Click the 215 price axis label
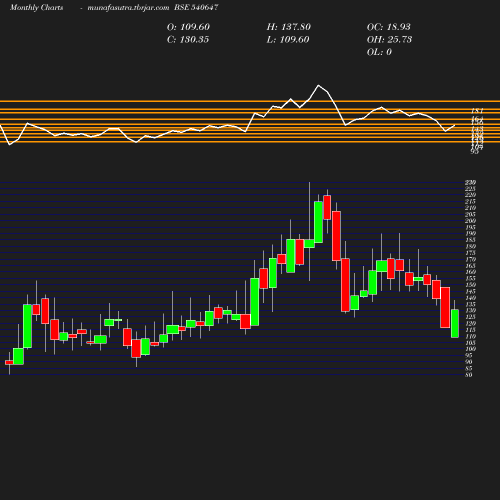This screenshot has width=500, height=500. (470, 202)
